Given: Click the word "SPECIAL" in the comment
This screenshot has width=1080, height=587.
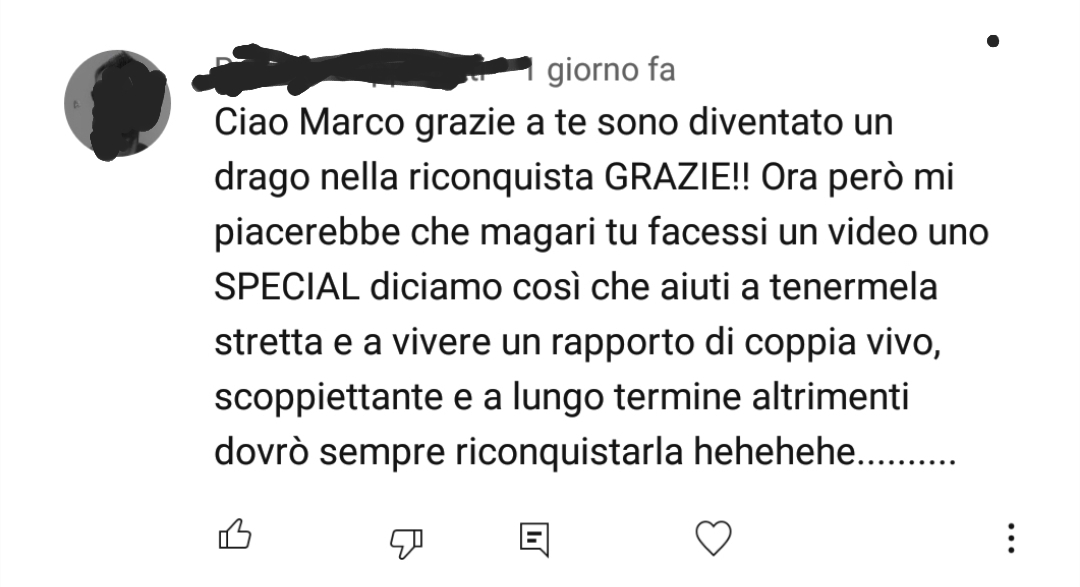Looking at the screenshot, I should coord(287,287).
